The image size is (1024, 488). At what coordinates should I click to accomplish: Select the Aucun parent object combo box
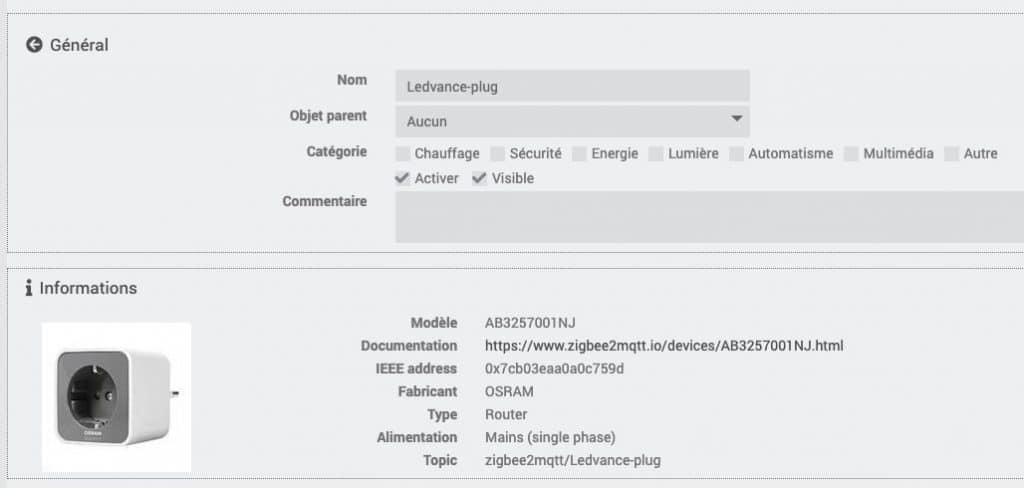pyautogui.click(x=572, y=122)
